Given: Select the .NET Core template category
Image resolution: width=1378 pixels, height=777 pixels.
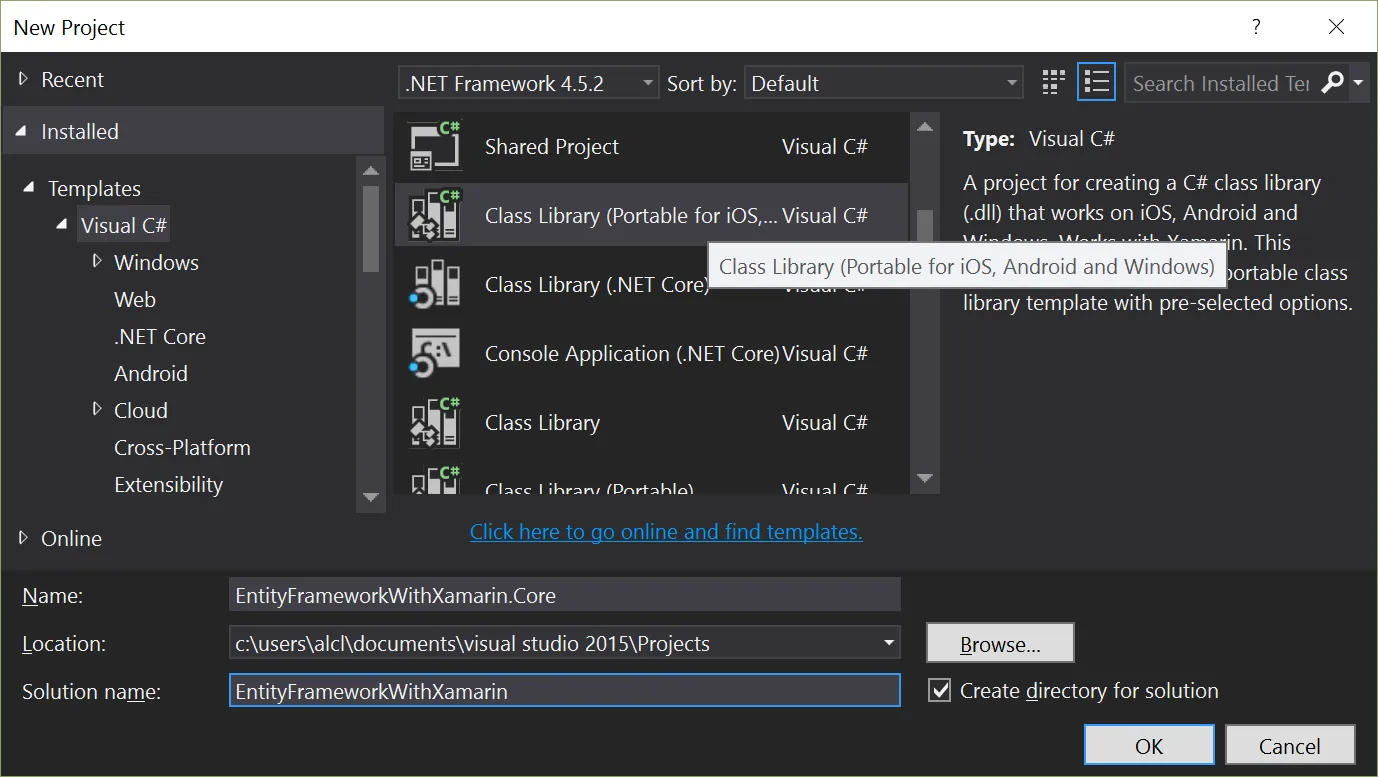Looking at the screenshot, I should 160,336.
